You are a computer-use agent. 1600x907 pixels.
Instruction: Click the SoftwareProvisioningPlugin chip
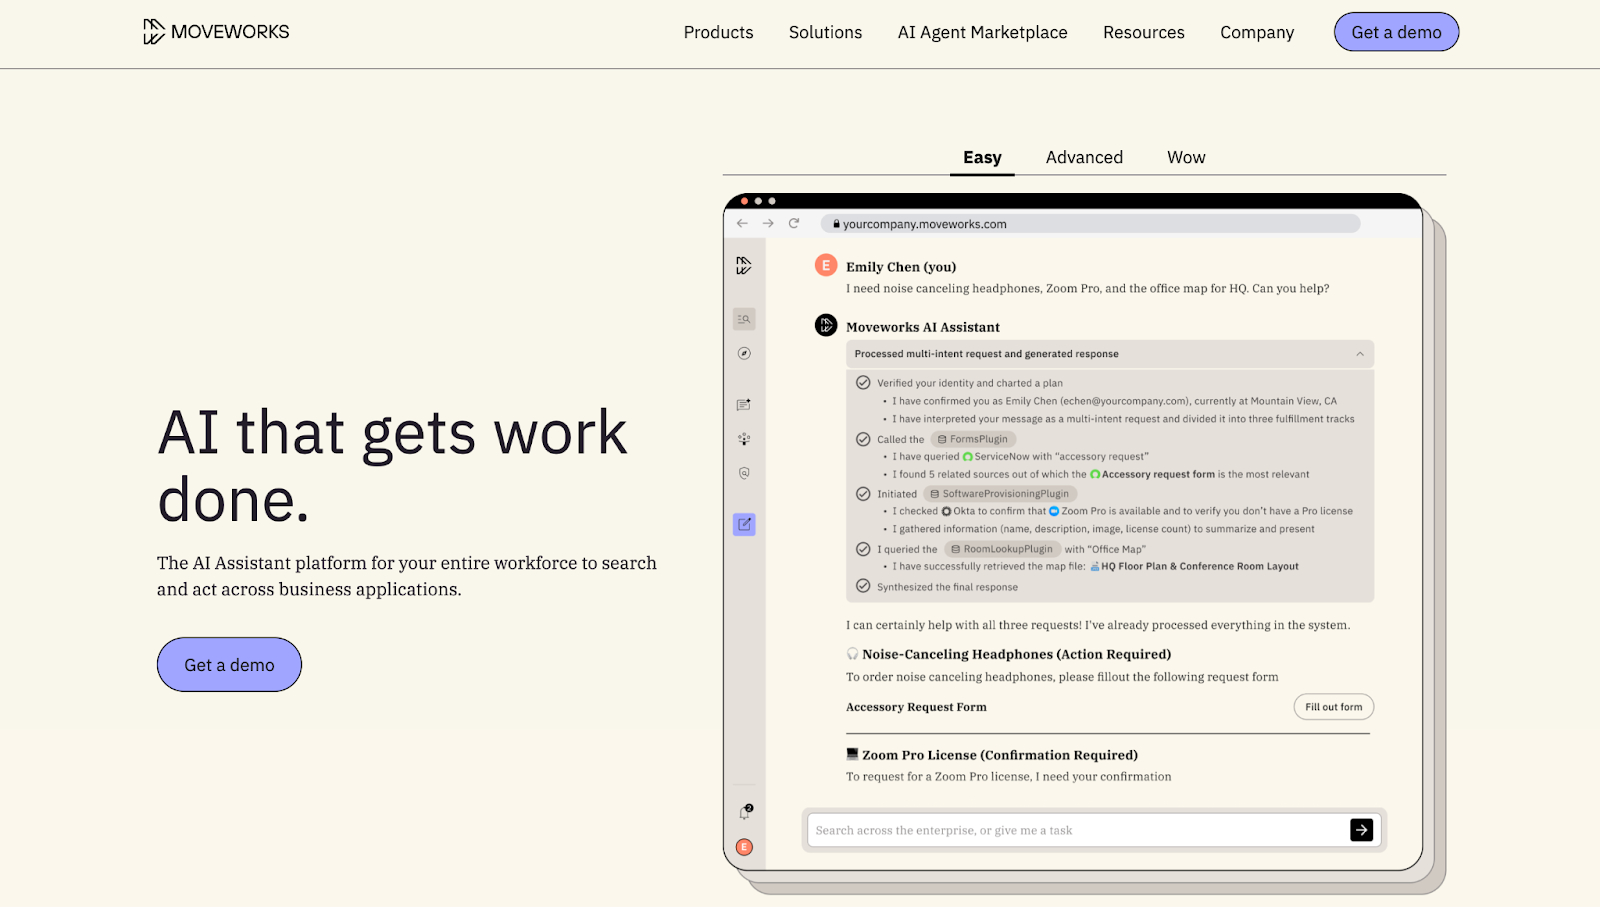[999, 494]
